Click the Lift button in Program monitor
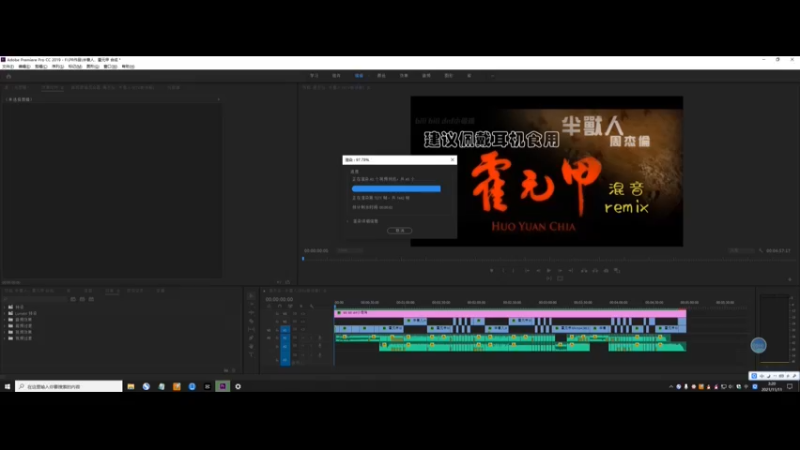 [584, 270]
